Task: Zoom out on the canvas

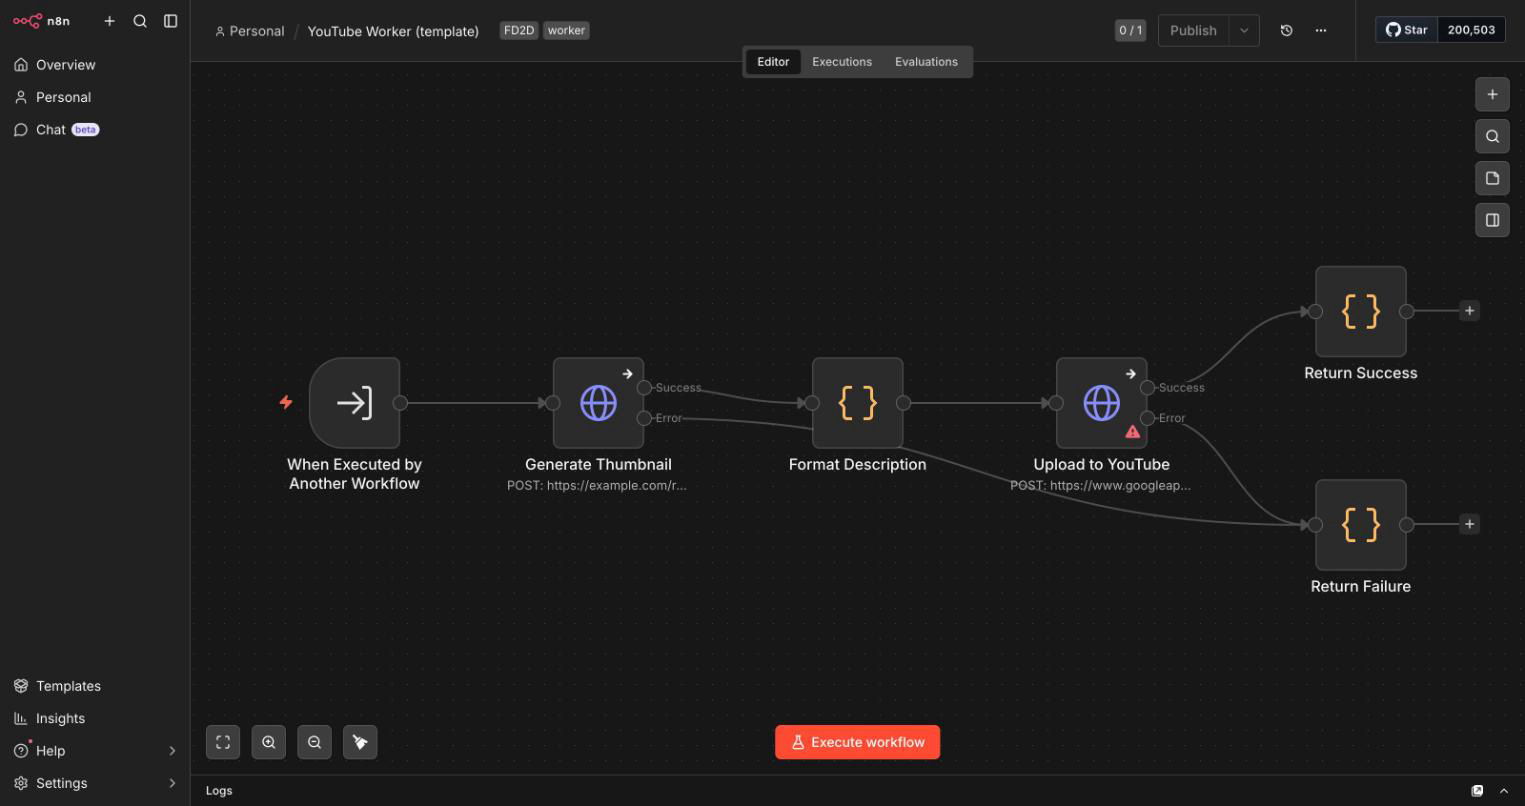Action: click(315, 742)
